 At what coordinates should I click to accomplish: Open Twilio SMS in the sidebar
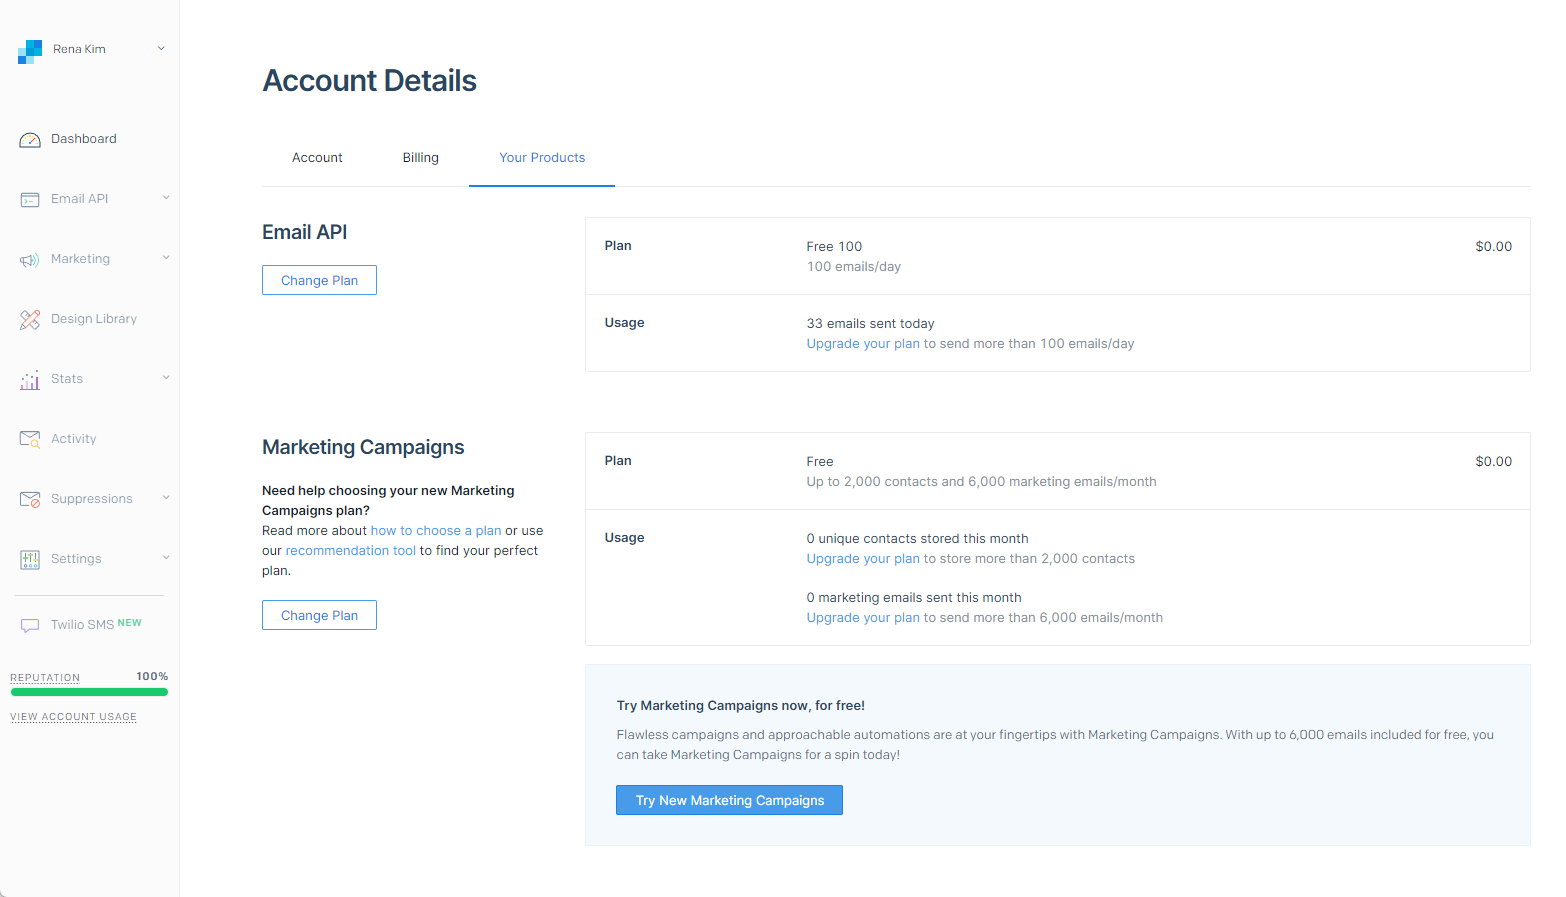(x=82, y=625)
